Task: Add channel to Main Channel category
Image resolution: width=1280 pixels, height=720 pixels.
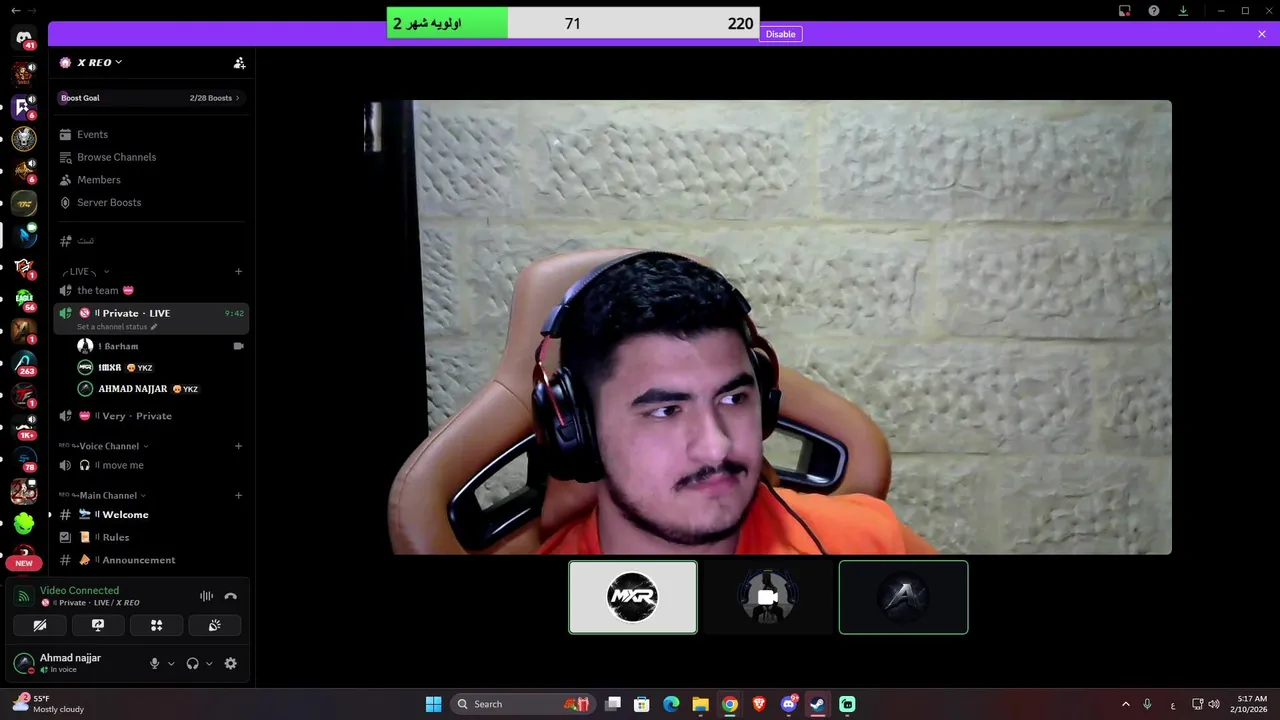Action: tap(238, 495)
